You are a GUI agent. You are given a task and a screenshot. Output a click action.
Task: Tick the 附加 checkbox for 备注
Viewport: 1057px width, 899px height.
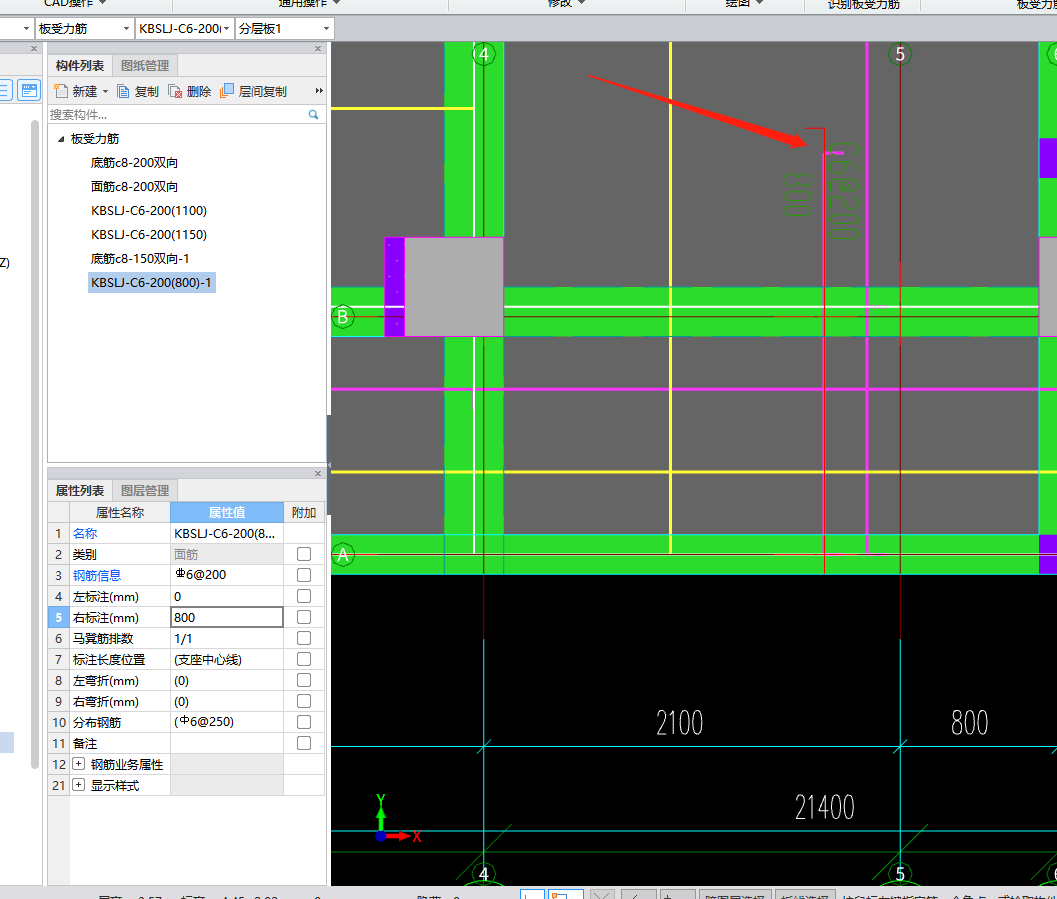click(304, 743)
